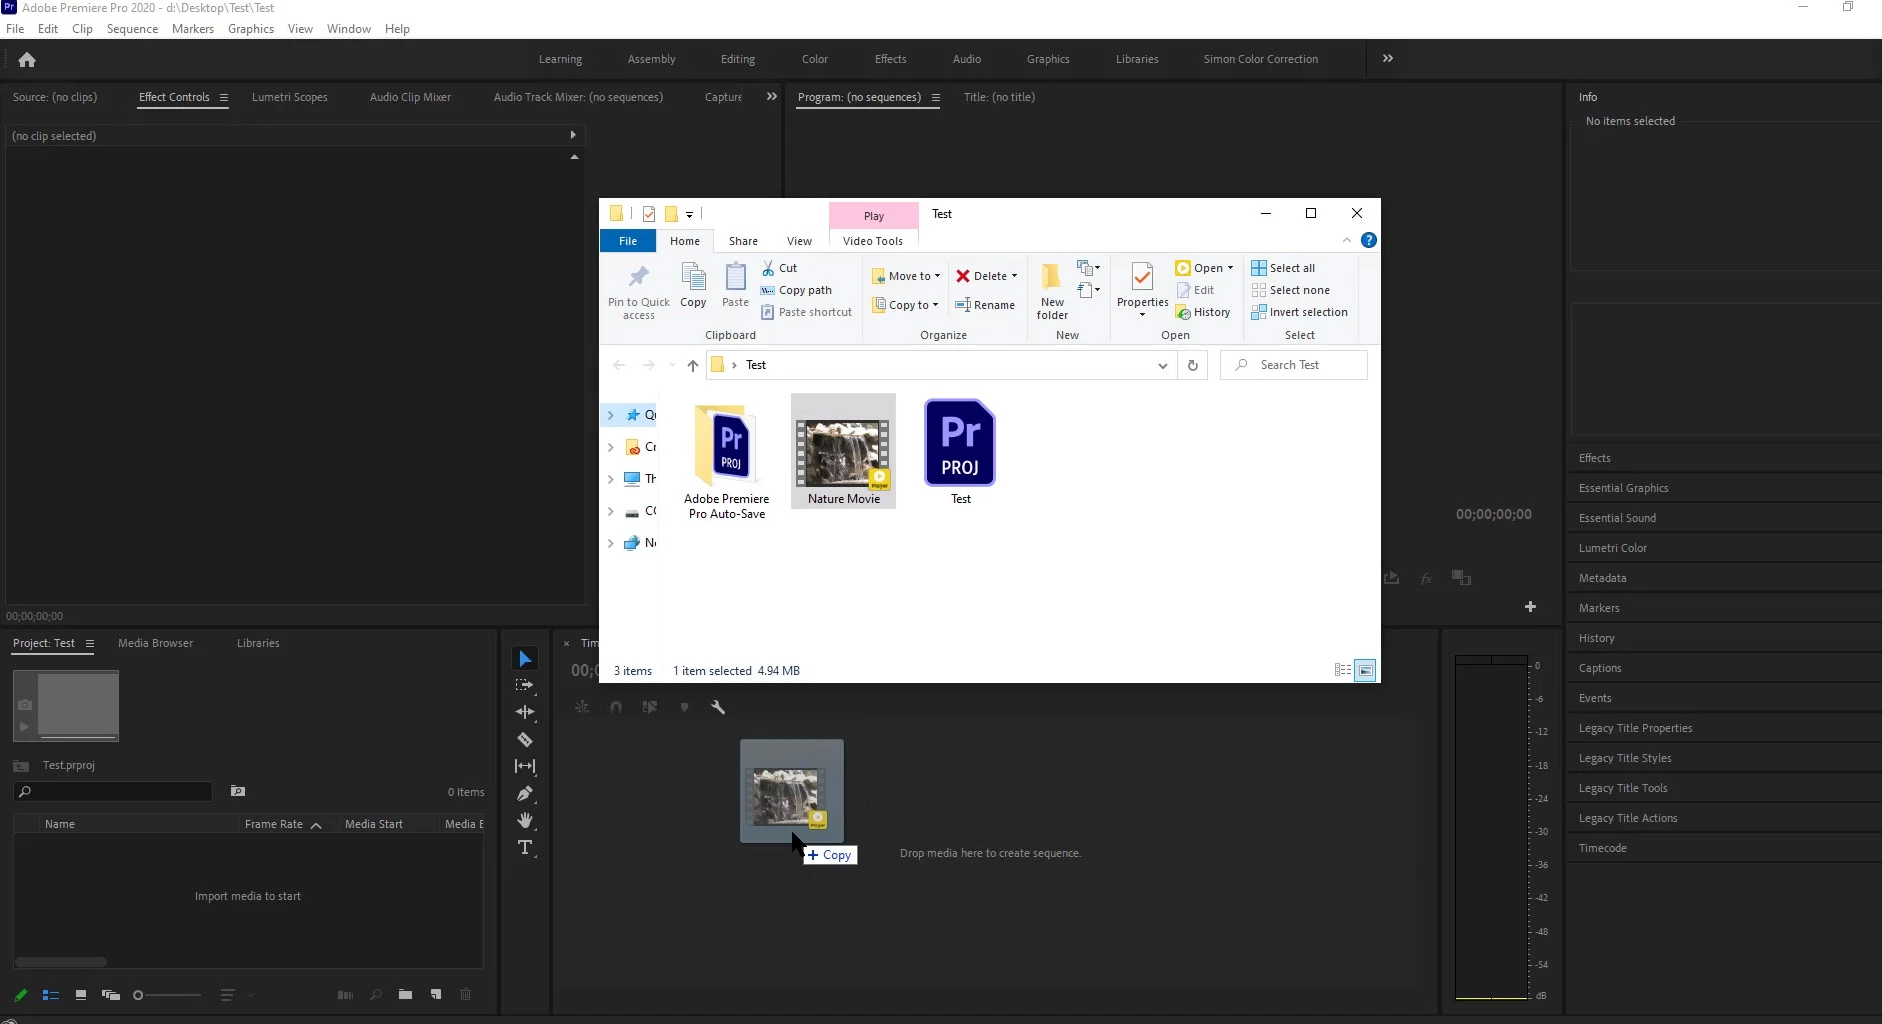
Task: Click New Bin icon in Project panel
Action: [x=405, y=995]
